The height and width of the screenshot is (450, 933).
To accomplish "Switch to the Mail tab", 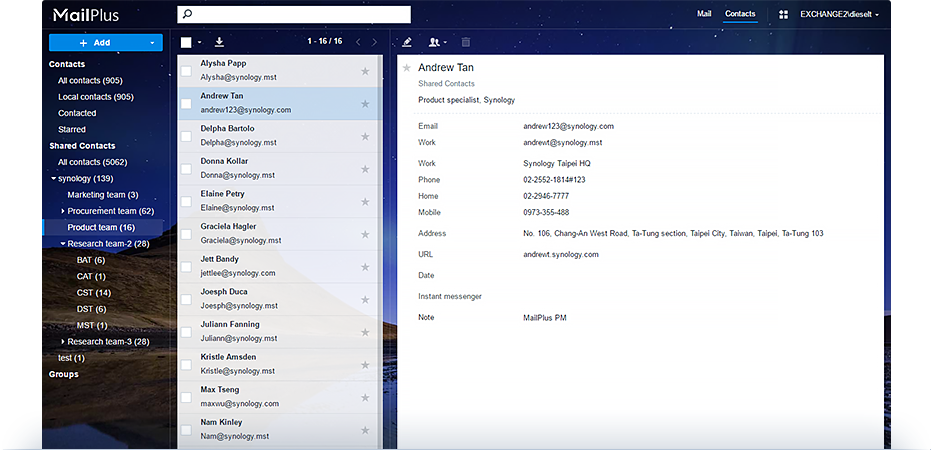I will [x=704, y=14].
